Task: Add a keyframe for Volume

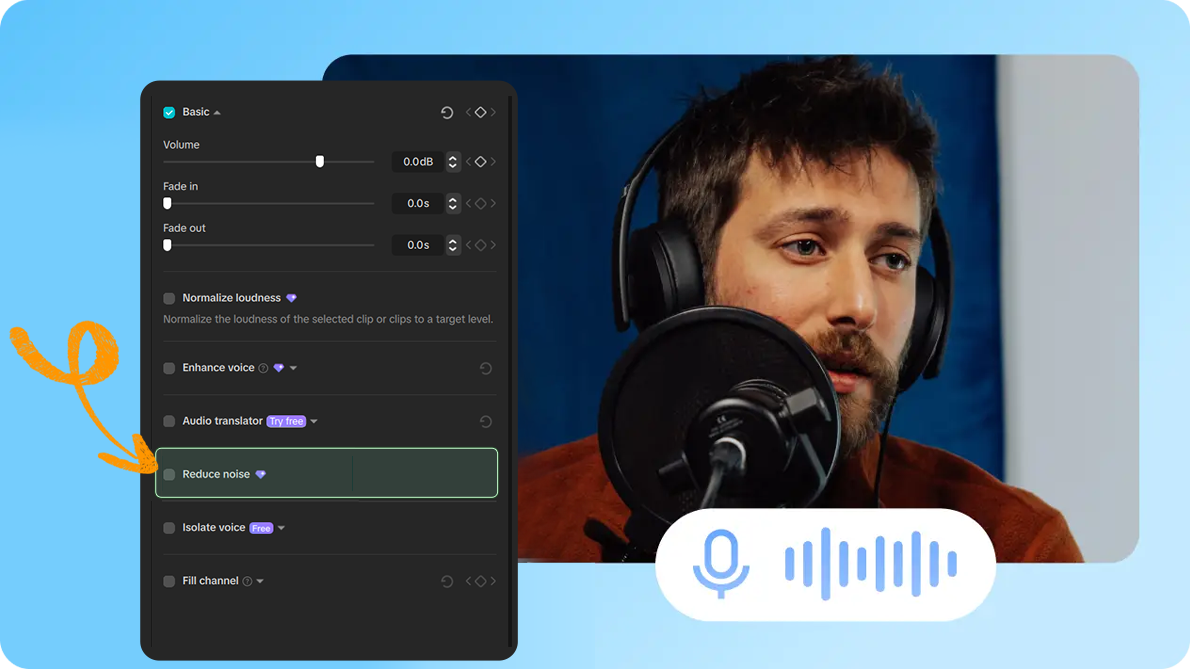Action: click(481, 162)
